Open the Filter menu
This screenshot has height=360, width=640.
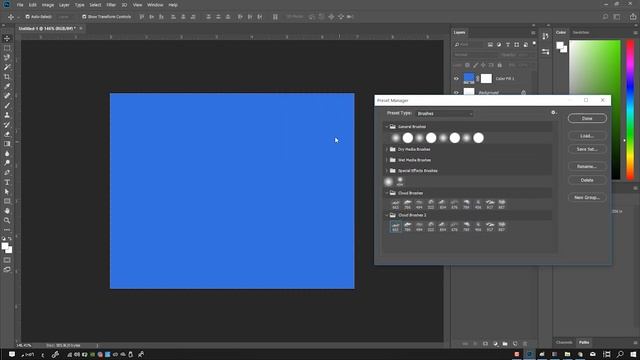tap(111, 5)
